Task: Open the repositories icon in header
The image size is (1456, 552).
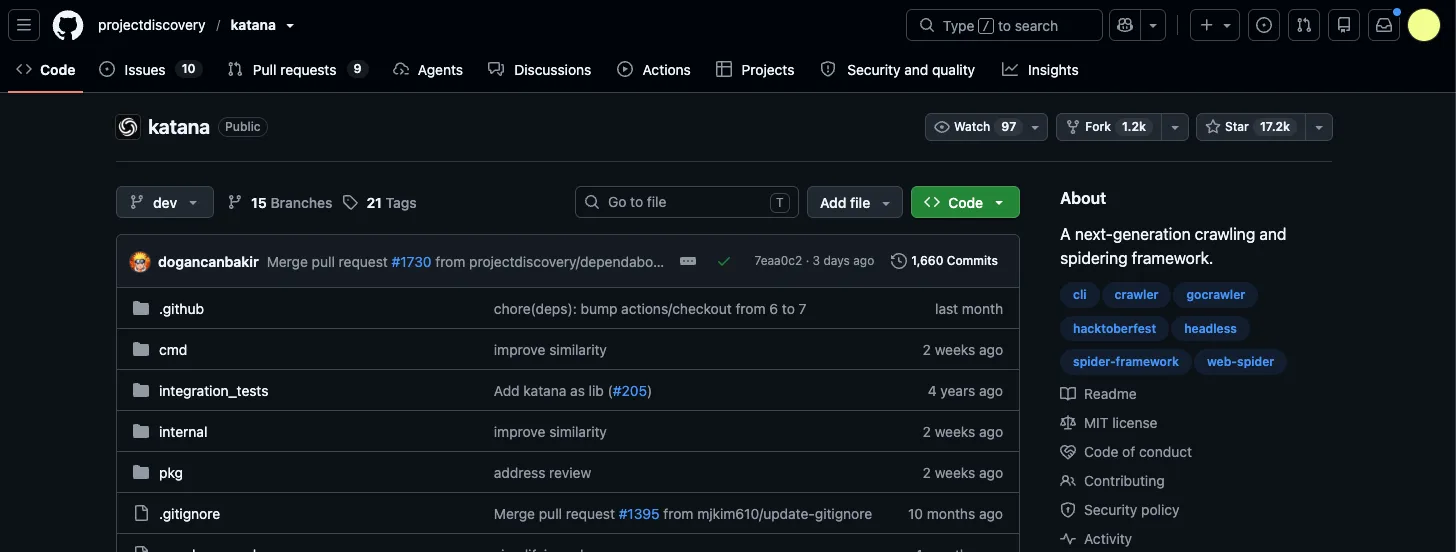Action: click(x=1344, y=25)
